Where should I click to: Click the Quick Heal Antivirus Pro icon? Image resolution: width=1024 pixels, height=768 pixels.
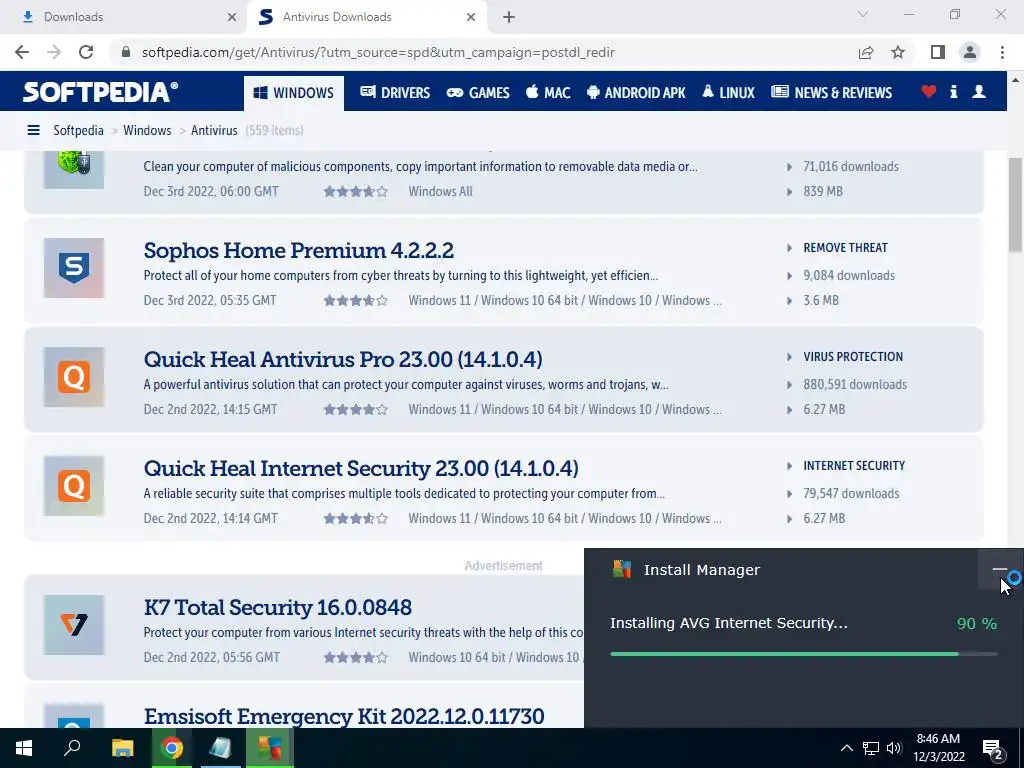[x=74, y=377]
